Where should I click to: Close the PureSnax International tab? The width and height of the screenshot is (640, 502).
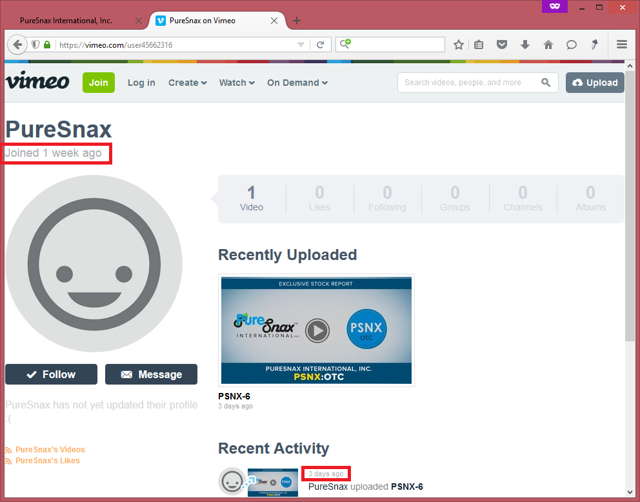(139, 20)
